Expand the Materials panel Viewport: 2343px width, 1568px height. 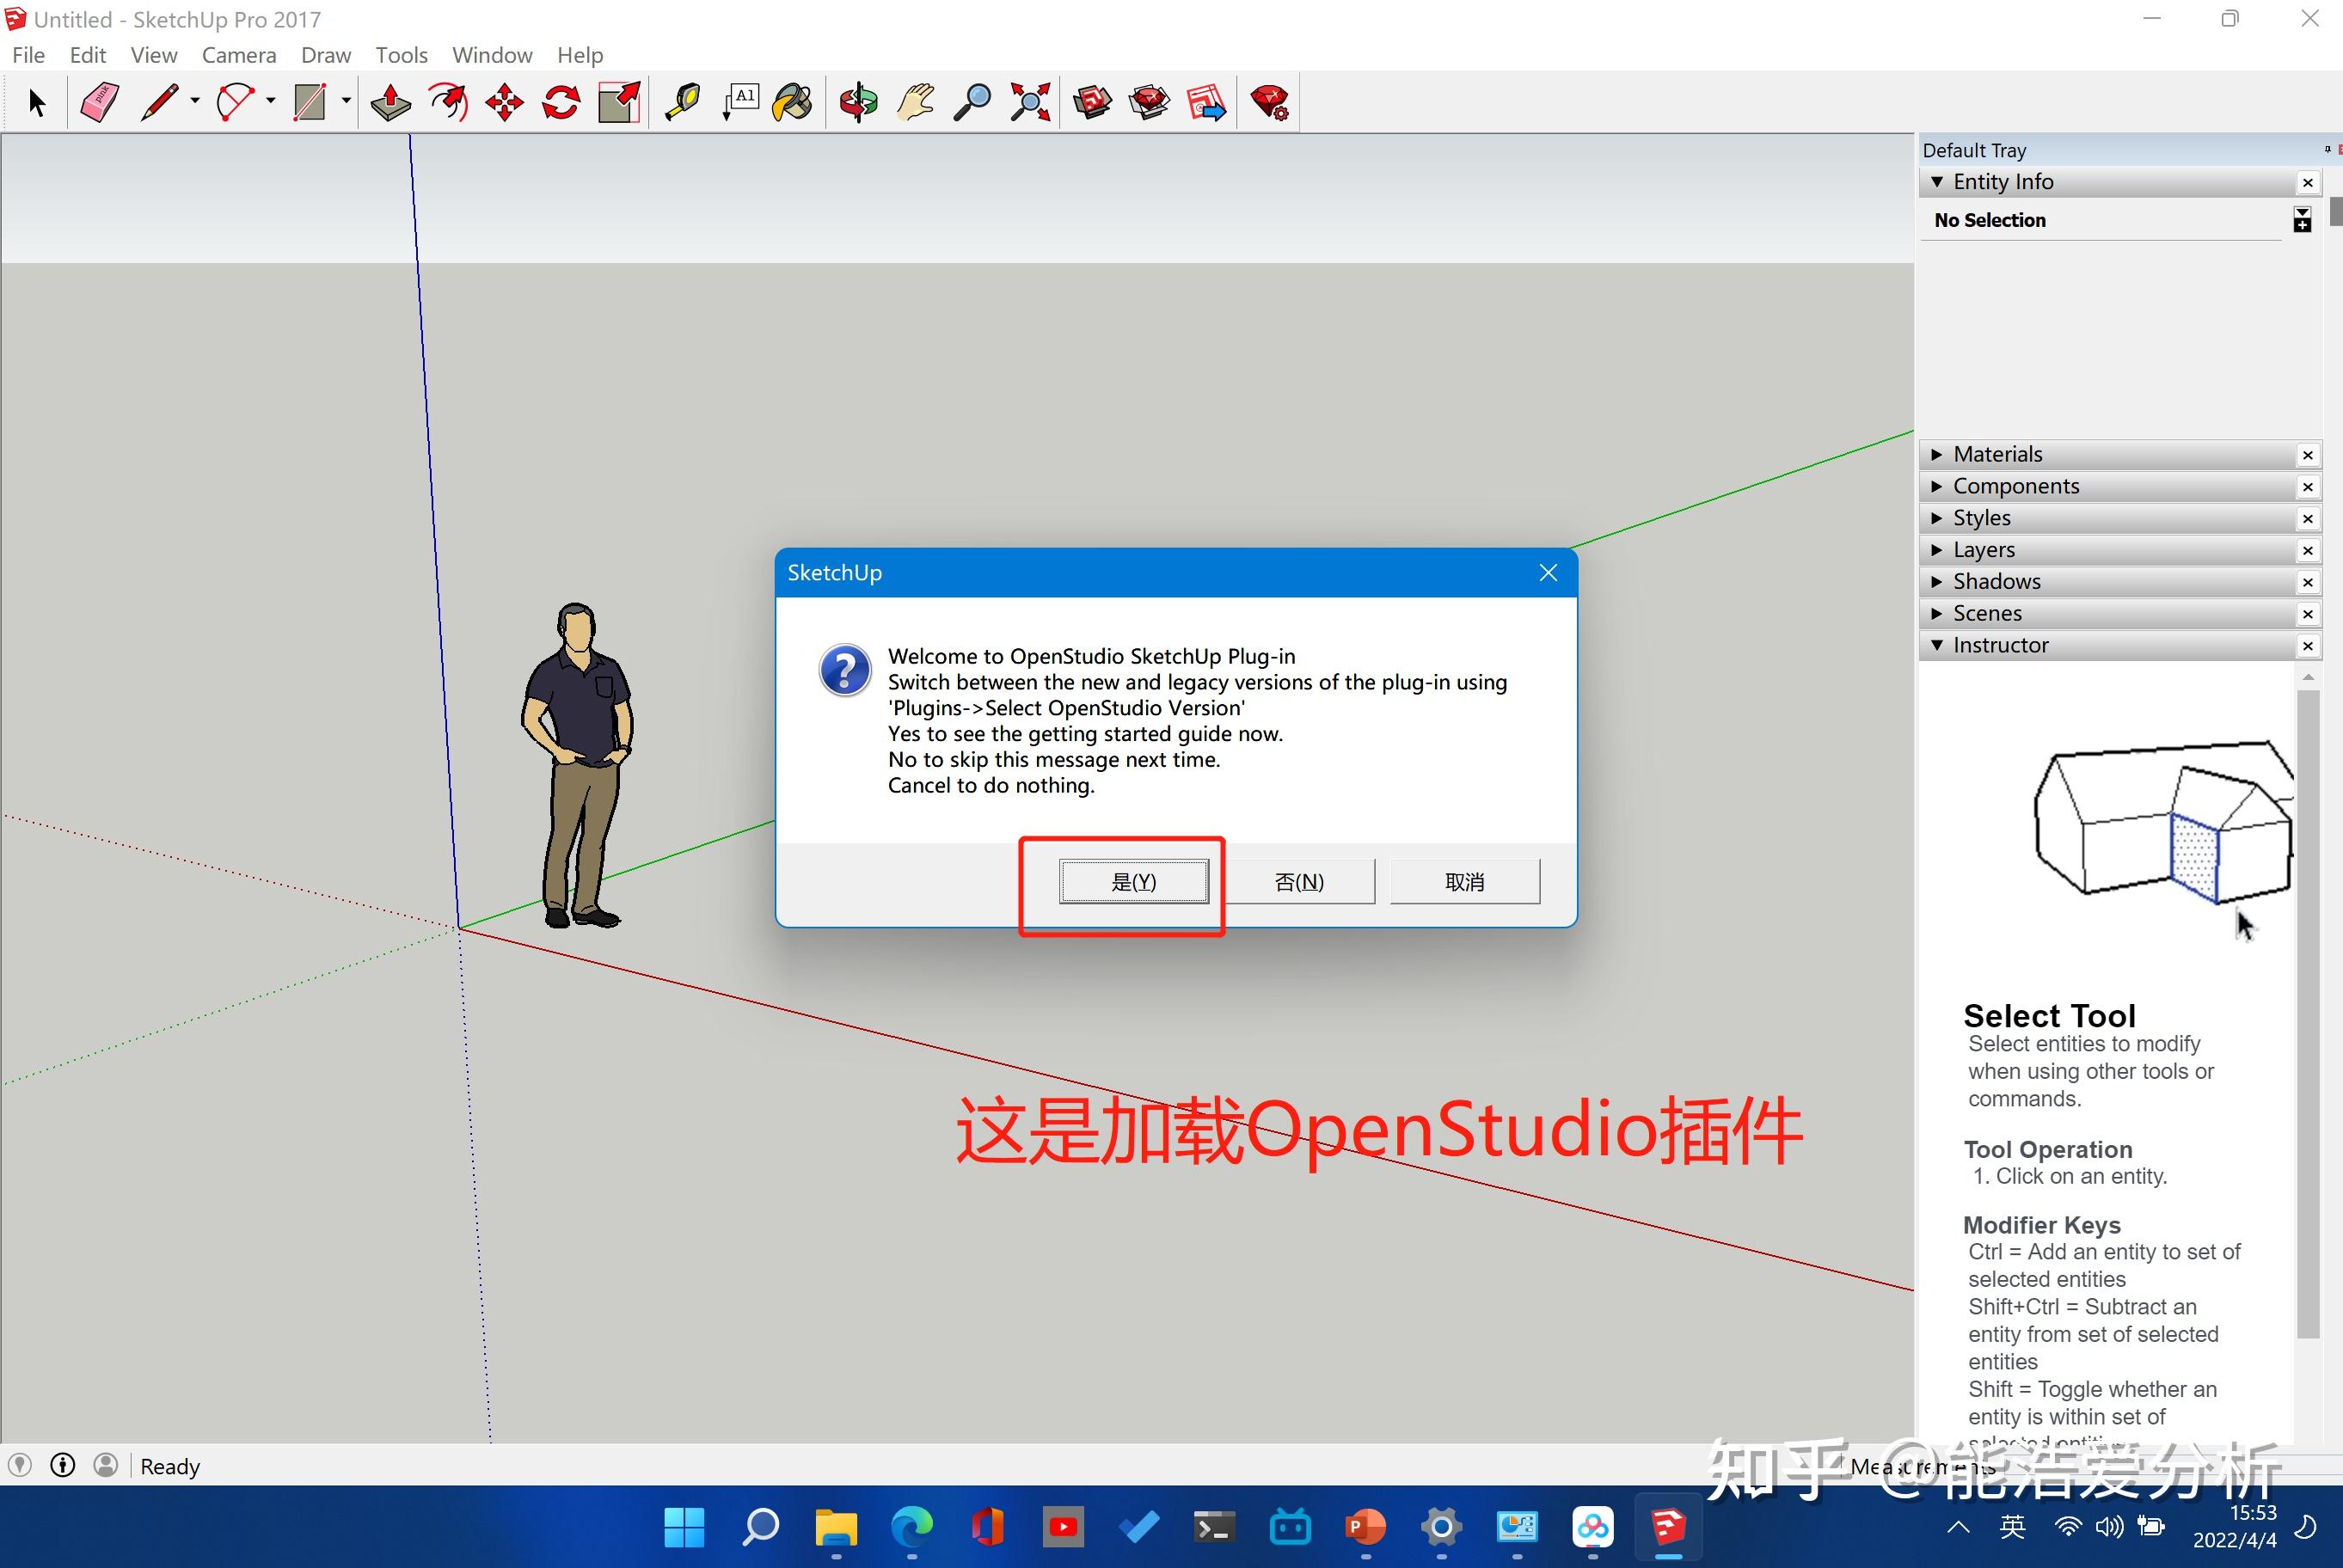[x=1997, y=453]
